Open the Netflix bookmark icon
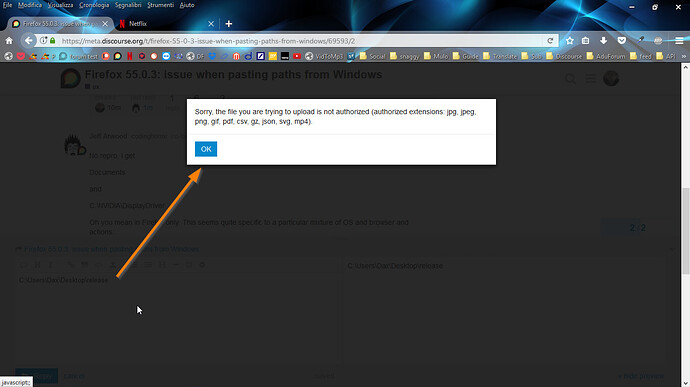The width and height of the screenshot is (690, 387). point(130,56)
